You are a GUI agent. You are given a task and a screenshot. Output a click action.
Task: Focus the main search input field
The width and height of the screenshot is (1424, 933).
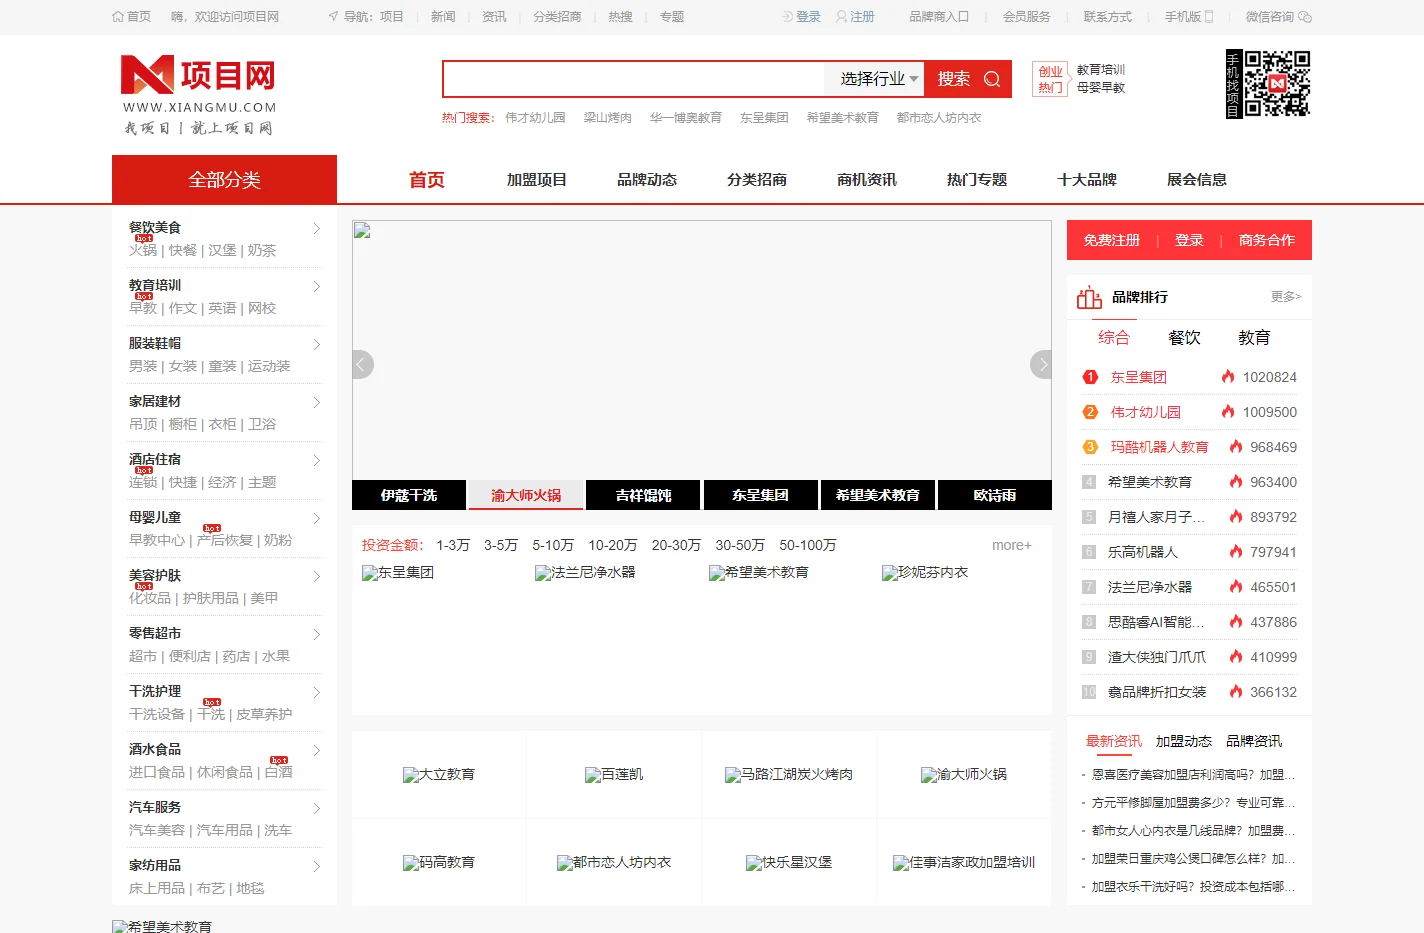[634, 79]
